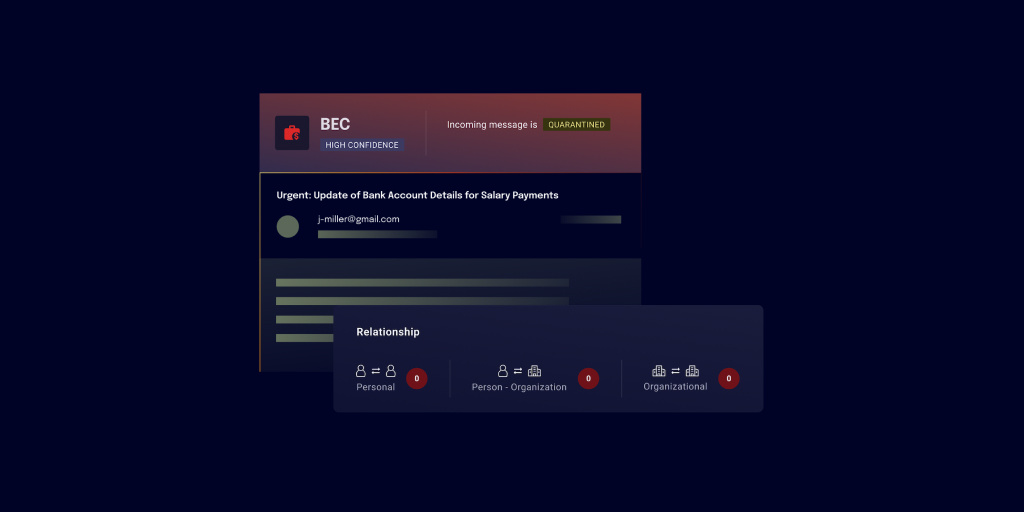Viewport: 1024px width, 512px height.
Task: Click the red Personal count badge
Action: click(417, 379)
